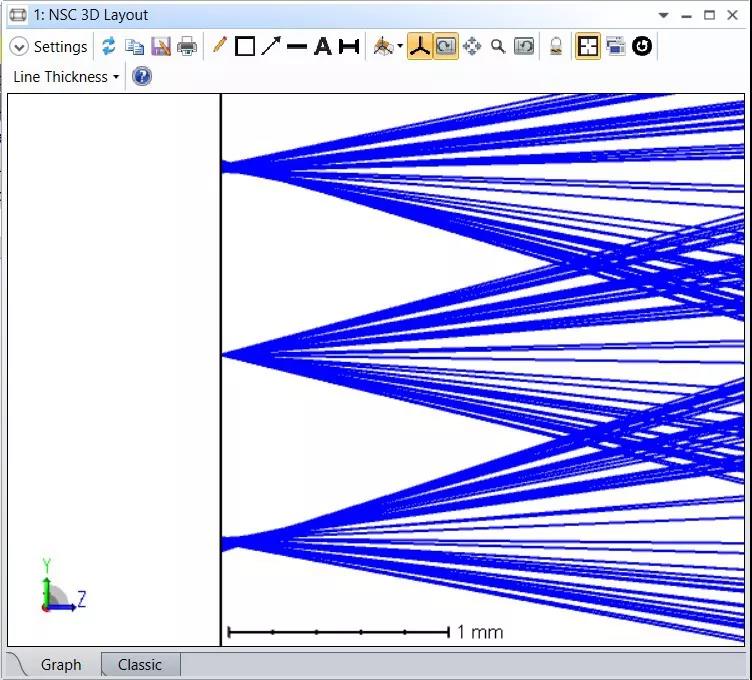Open the camera view dropdown arrow
Viewport: 752px width, 680px height.
400,47
